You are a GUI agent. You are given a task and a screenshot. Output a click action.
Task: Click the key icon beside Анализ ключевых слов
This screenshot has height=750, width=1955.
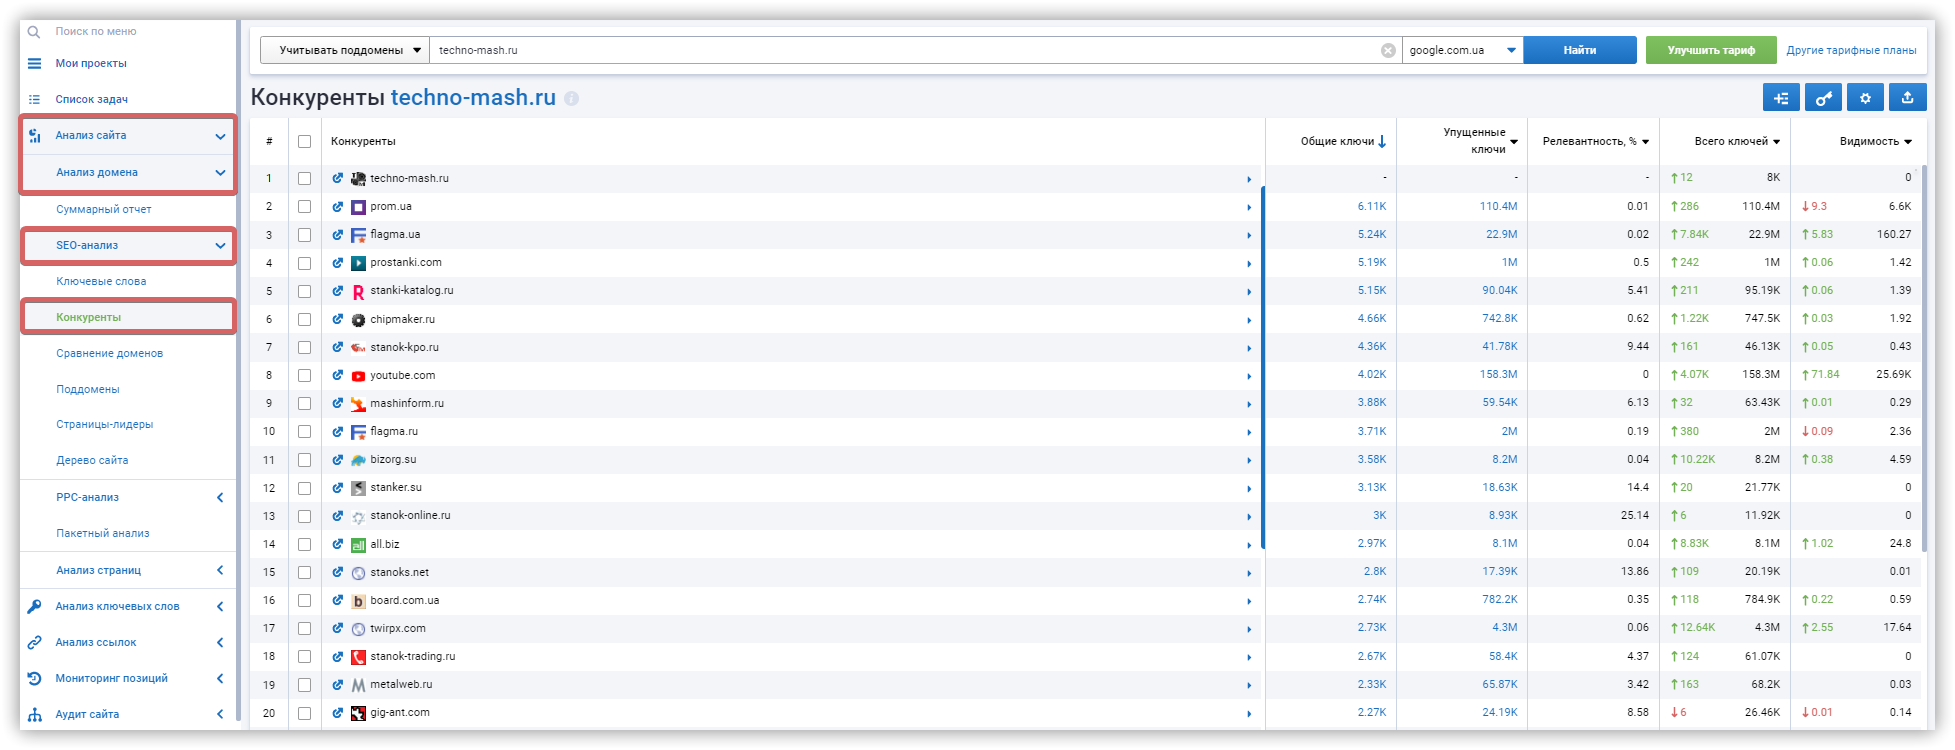pyautogui.click(x=34, y=606)
